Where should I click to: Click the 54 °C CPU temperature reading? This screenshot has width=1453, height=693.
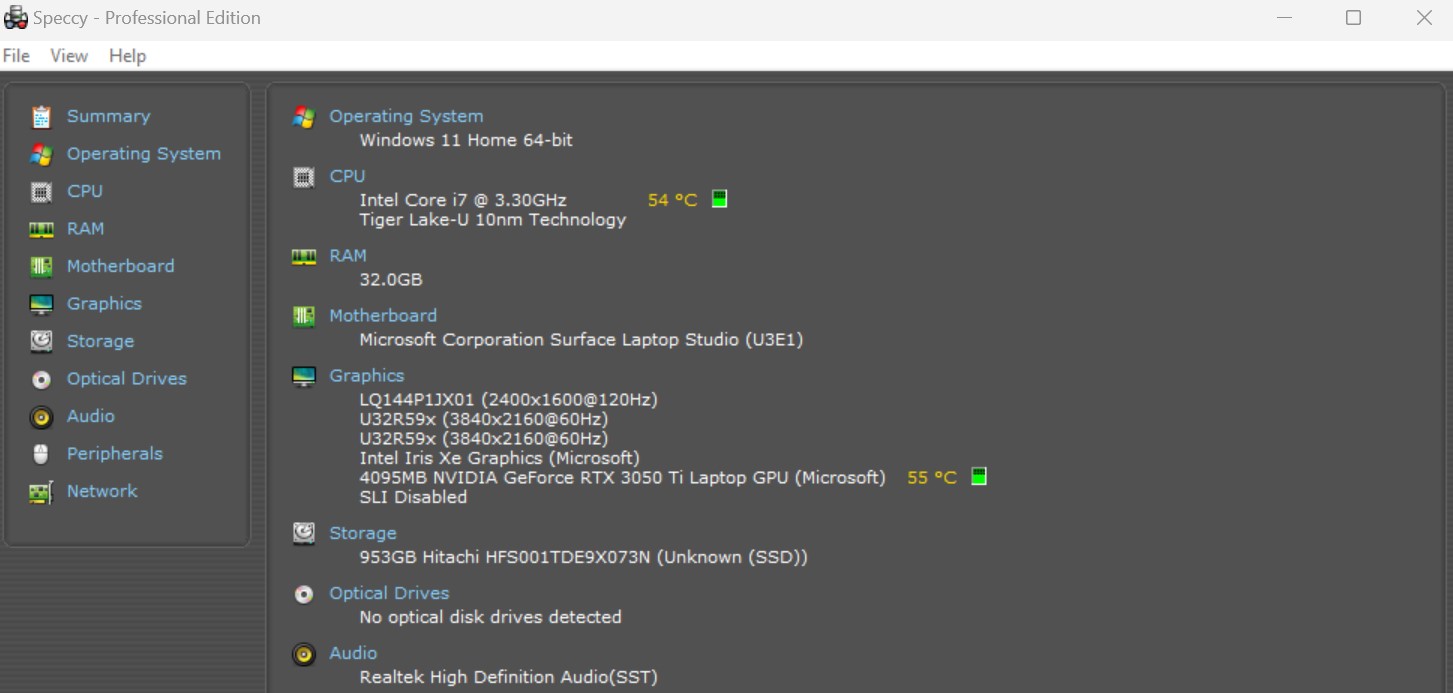coord(672,200)
